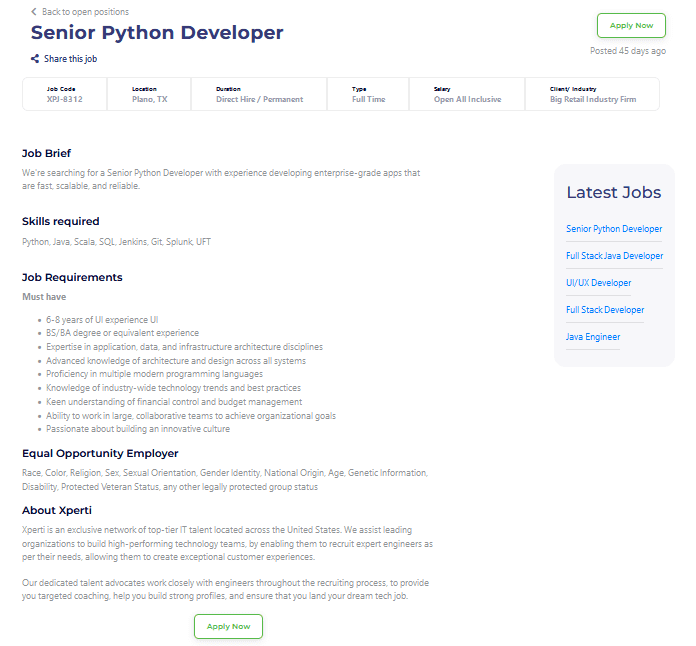Go back to open positions
Image resolution: width=696 pixels, height=646 pixels.
pos(85,12)
